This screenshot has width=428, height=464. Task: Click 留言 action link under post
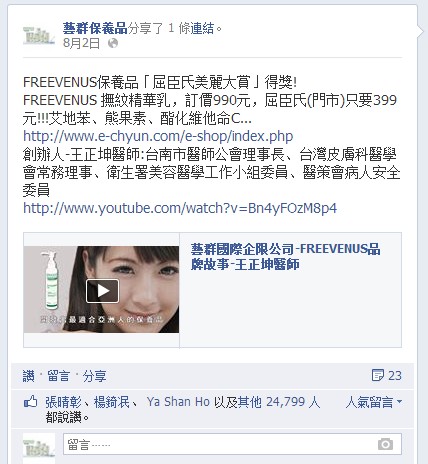[58, 376]
